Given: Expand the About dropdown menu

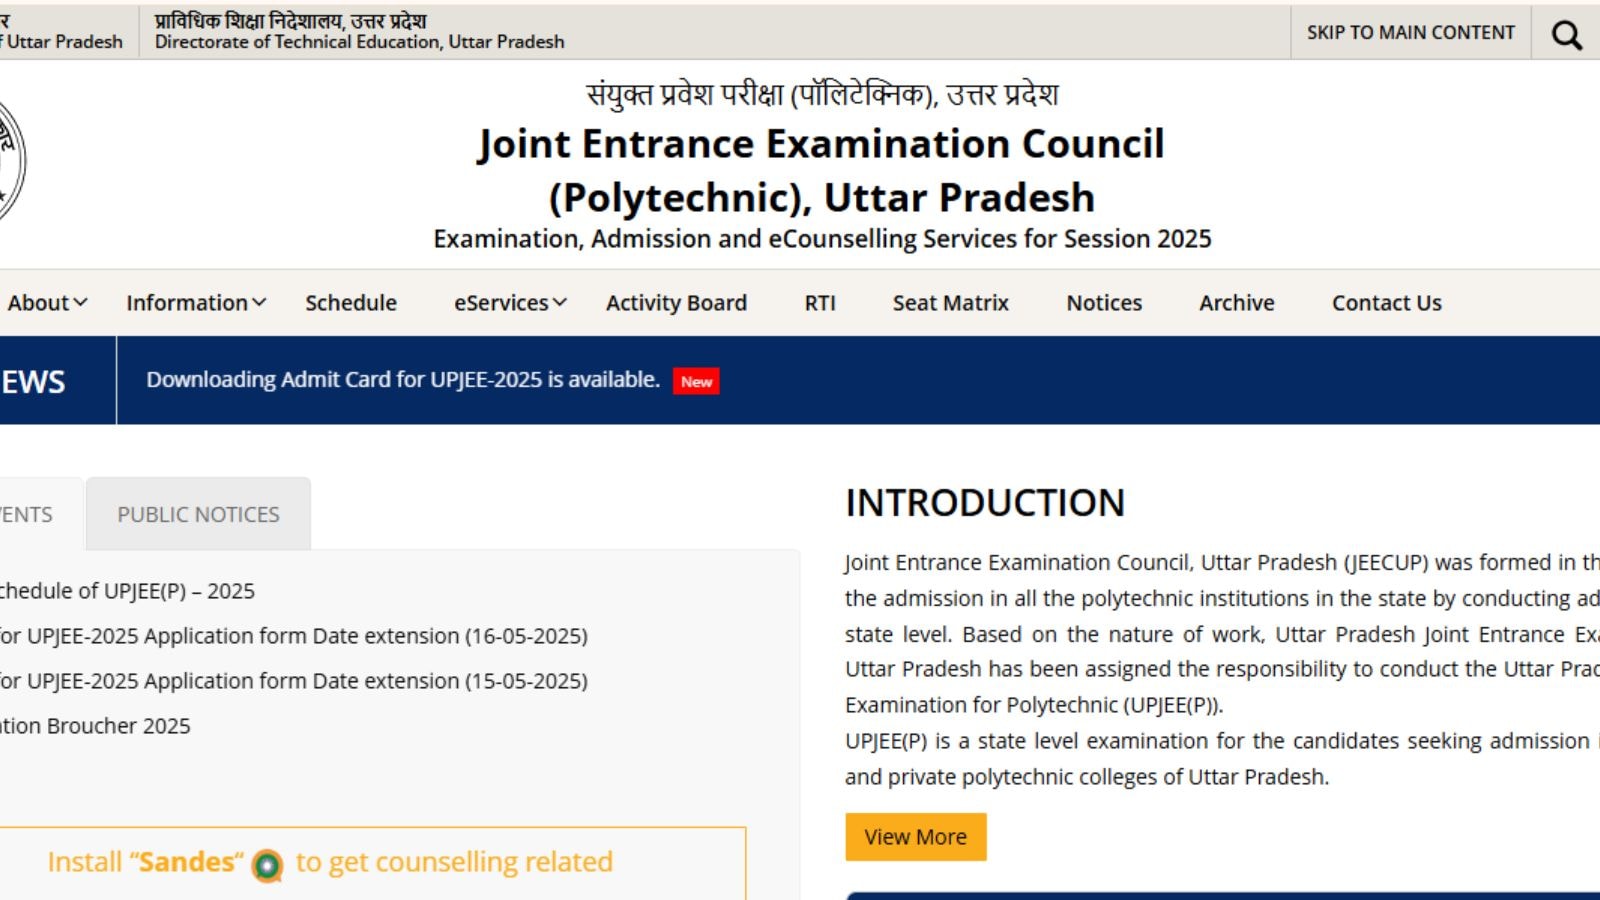Looking at the screenshot, I should click(x=47, y=303).
